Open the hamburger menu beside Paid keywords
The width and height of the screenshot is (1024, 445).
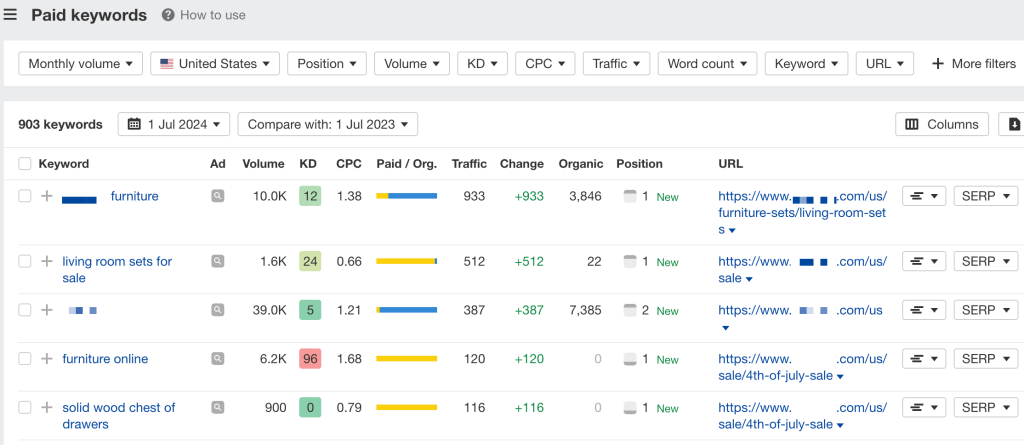point(10,15)
